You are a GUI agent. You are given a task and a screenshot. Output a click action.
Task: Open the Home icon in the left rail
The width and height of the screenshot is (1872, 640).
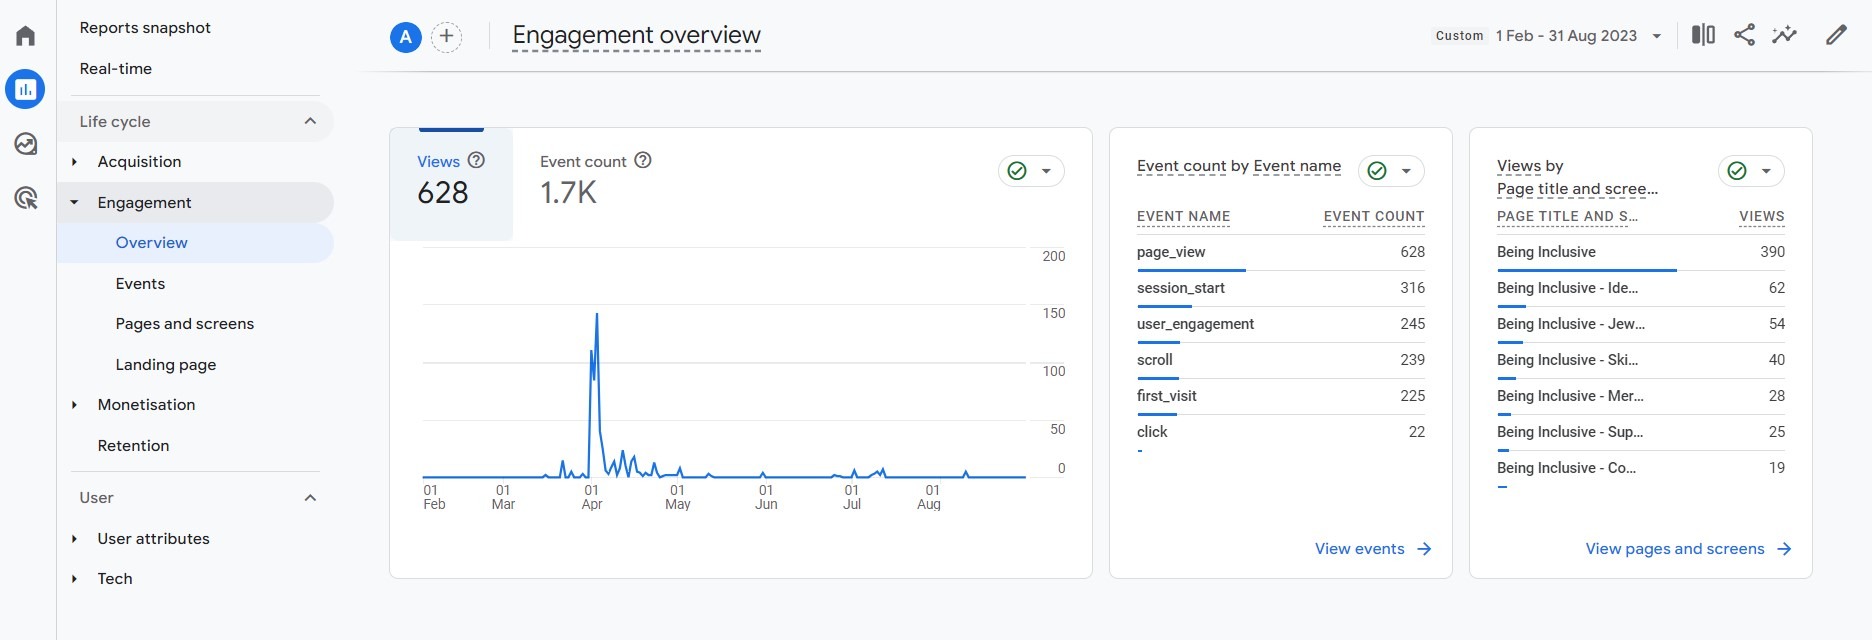click(26, 36)
